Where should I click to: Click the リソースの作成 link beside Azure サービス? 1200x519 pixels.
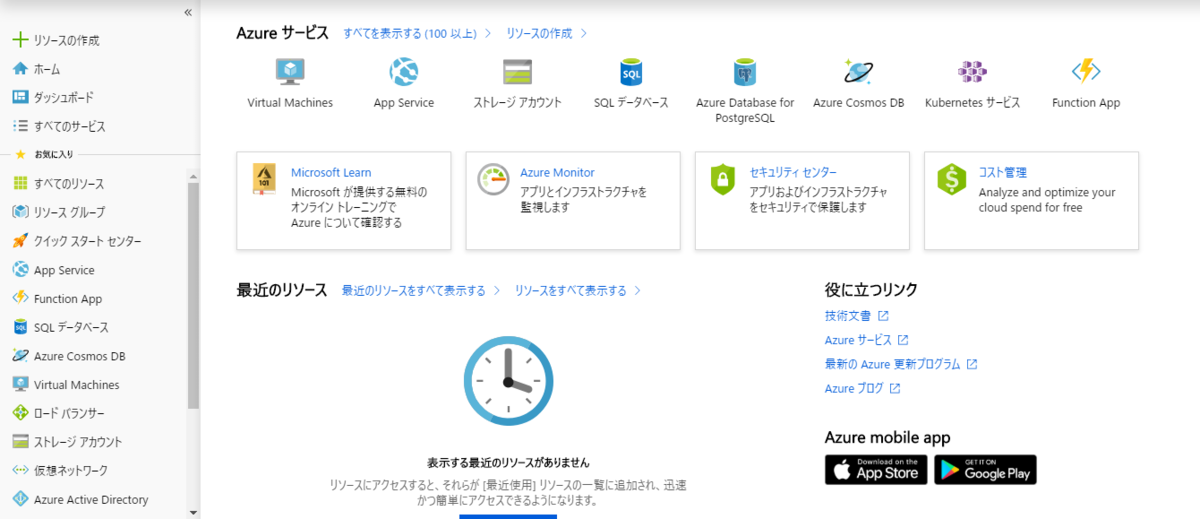[x=539, y=33]
